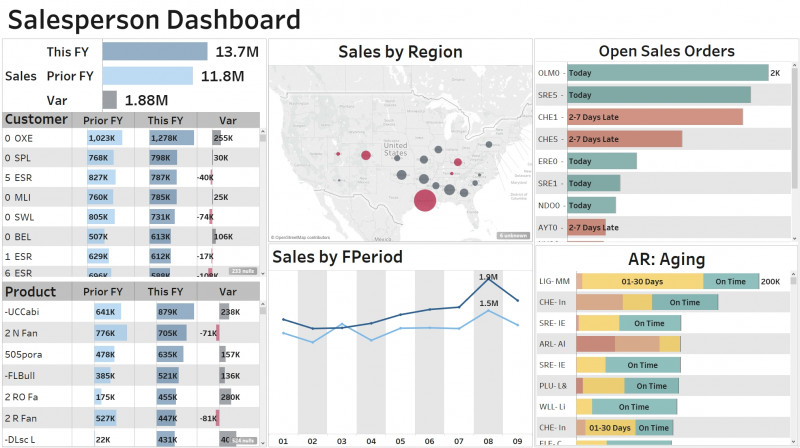Viewport: 800px width, 448px height.
Task: Select the LIG-MM '01-30 Days' segment
Action: (x=642, y=281)
